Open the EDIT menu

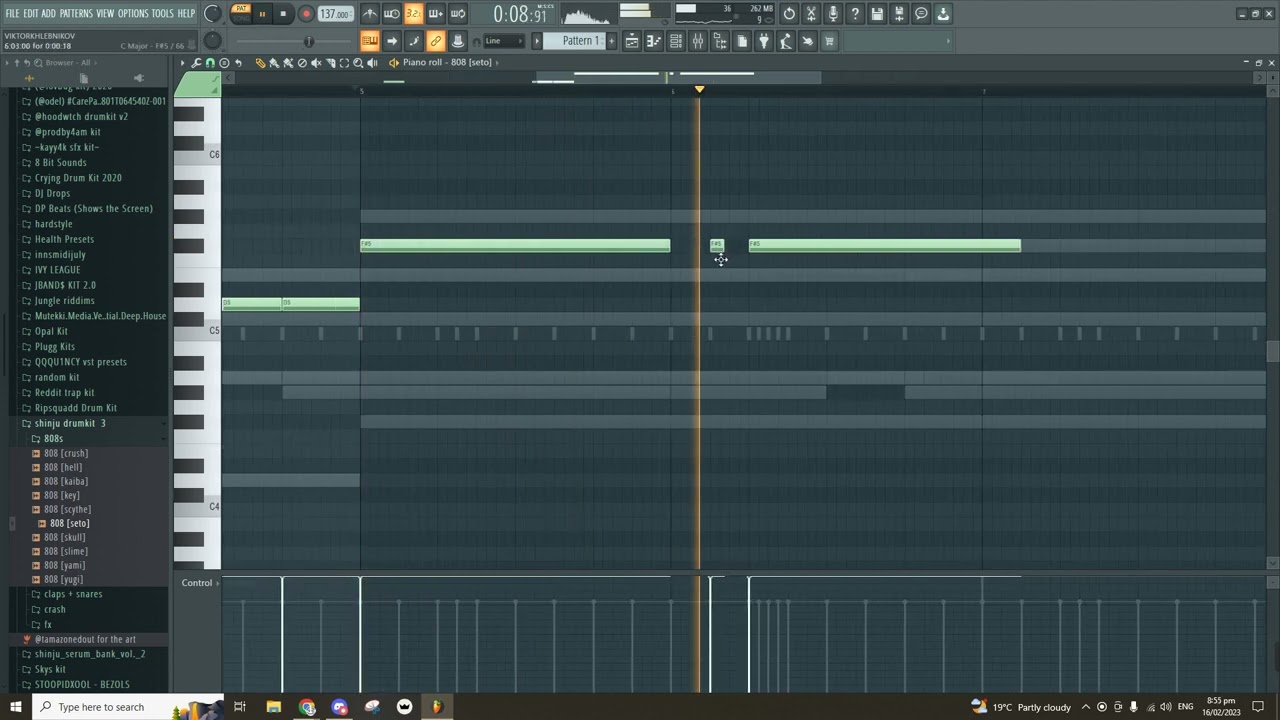point(31,13)
